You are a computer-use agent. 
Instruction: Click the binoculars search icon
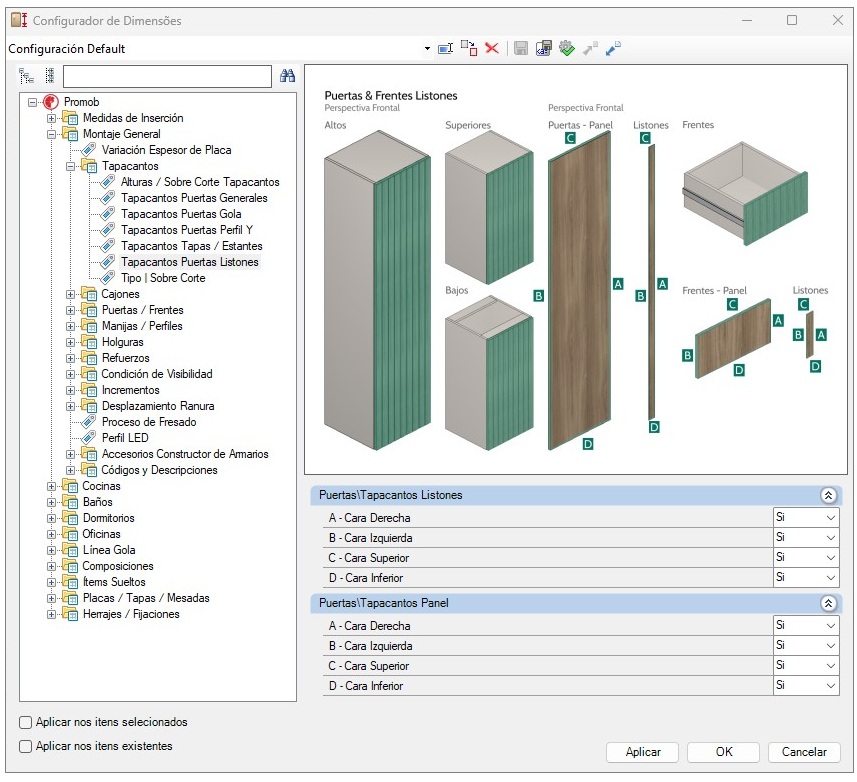[x=288, y=76]
